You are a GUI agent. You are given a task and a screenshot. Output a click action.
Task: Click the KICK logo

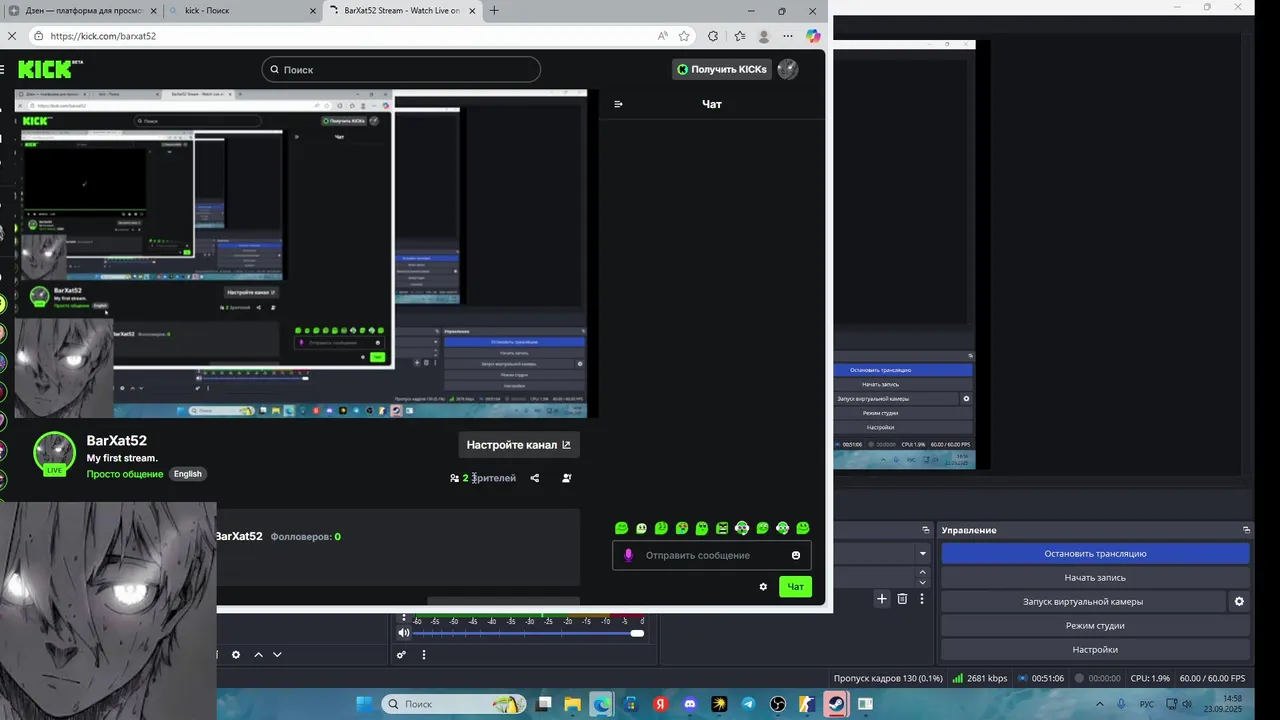click(46, 69)
